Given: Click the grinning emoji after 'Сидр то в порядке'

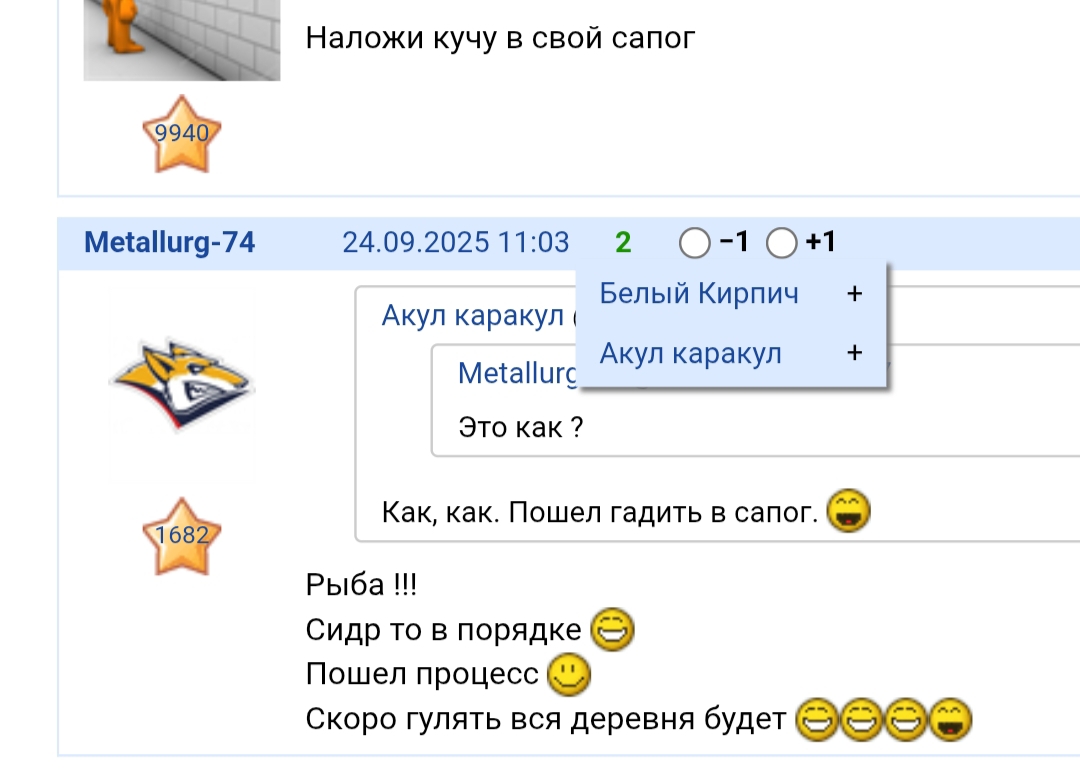Looking at the screenshot, I should pyautogui.click(x=612, y=629).
